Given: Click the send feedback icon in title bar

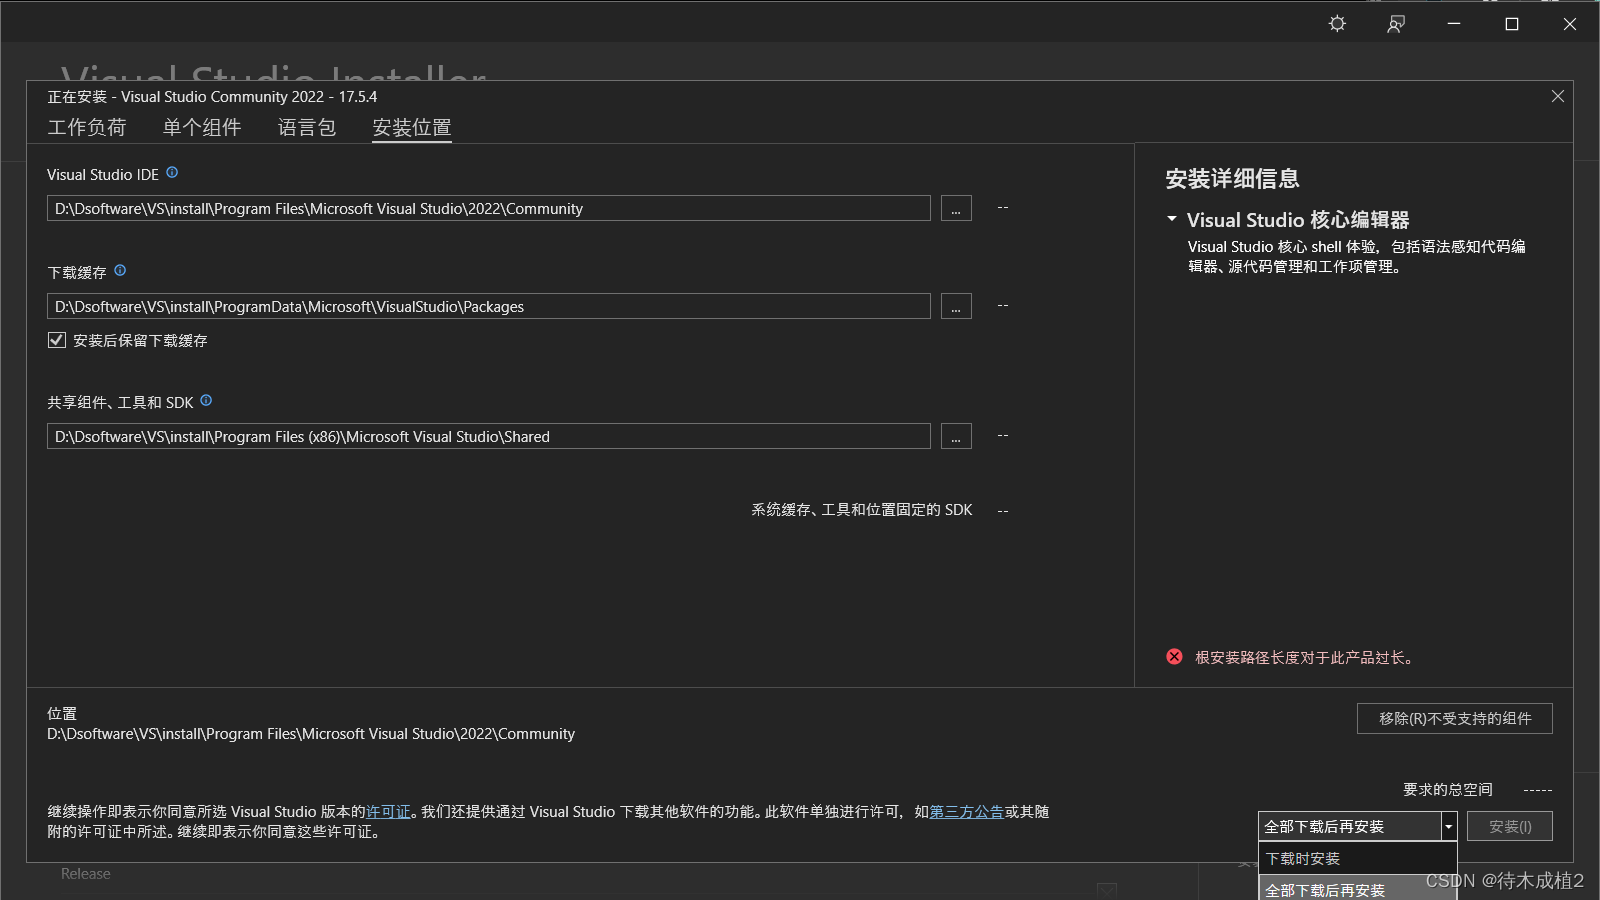Looking at the screenshot, I should (x=1396, y=24).
